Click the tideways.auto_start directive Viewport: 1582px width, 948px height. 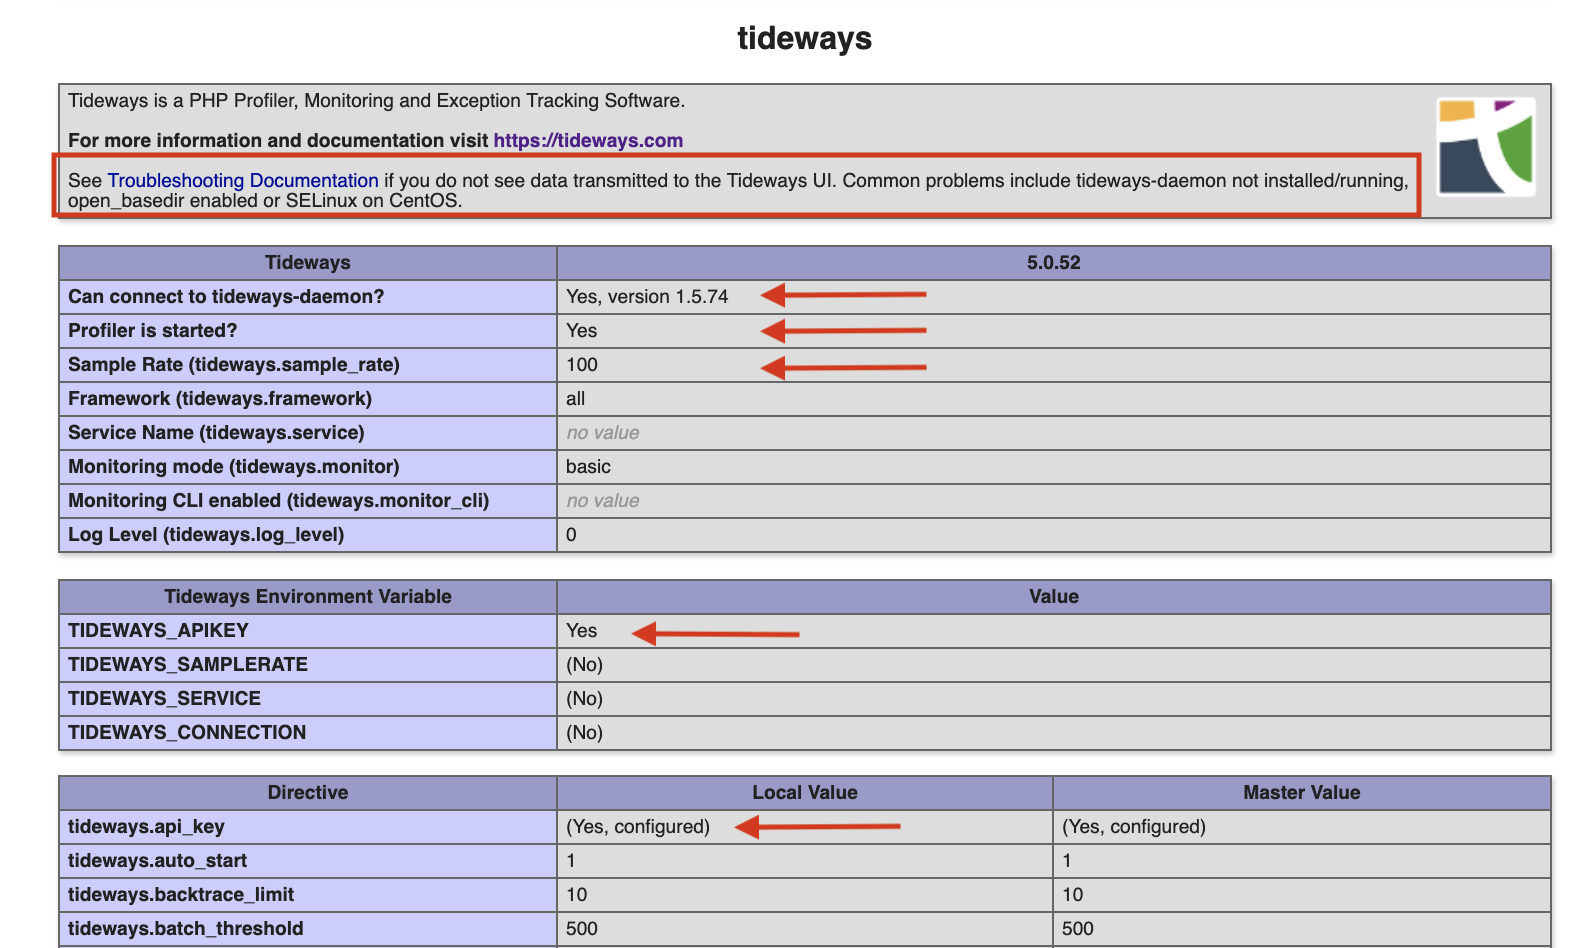[x=157, y=861]
